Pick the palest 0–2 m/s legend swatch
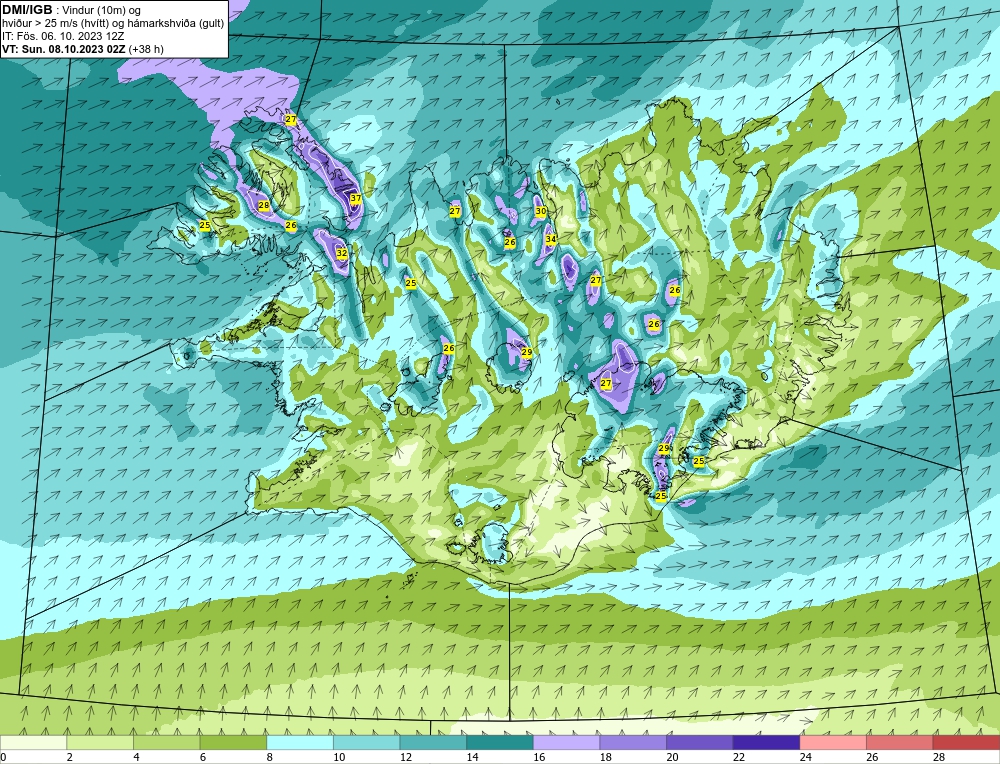 point(33,742)
